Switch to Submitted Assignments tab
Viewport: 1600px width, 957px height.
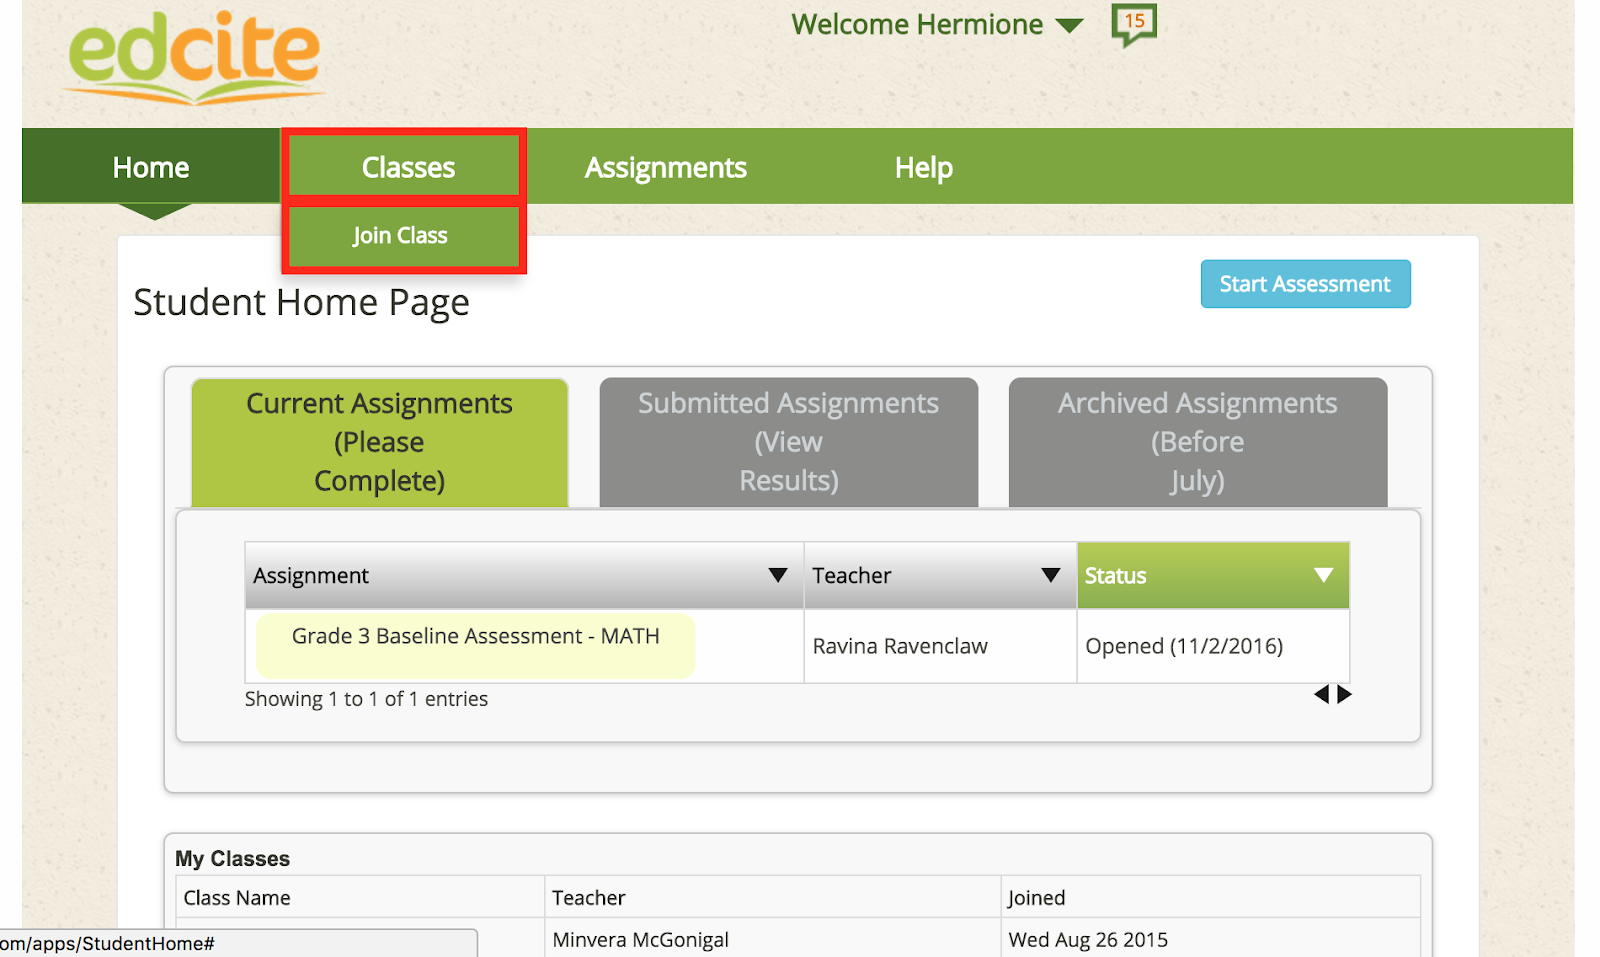point(789,442)
